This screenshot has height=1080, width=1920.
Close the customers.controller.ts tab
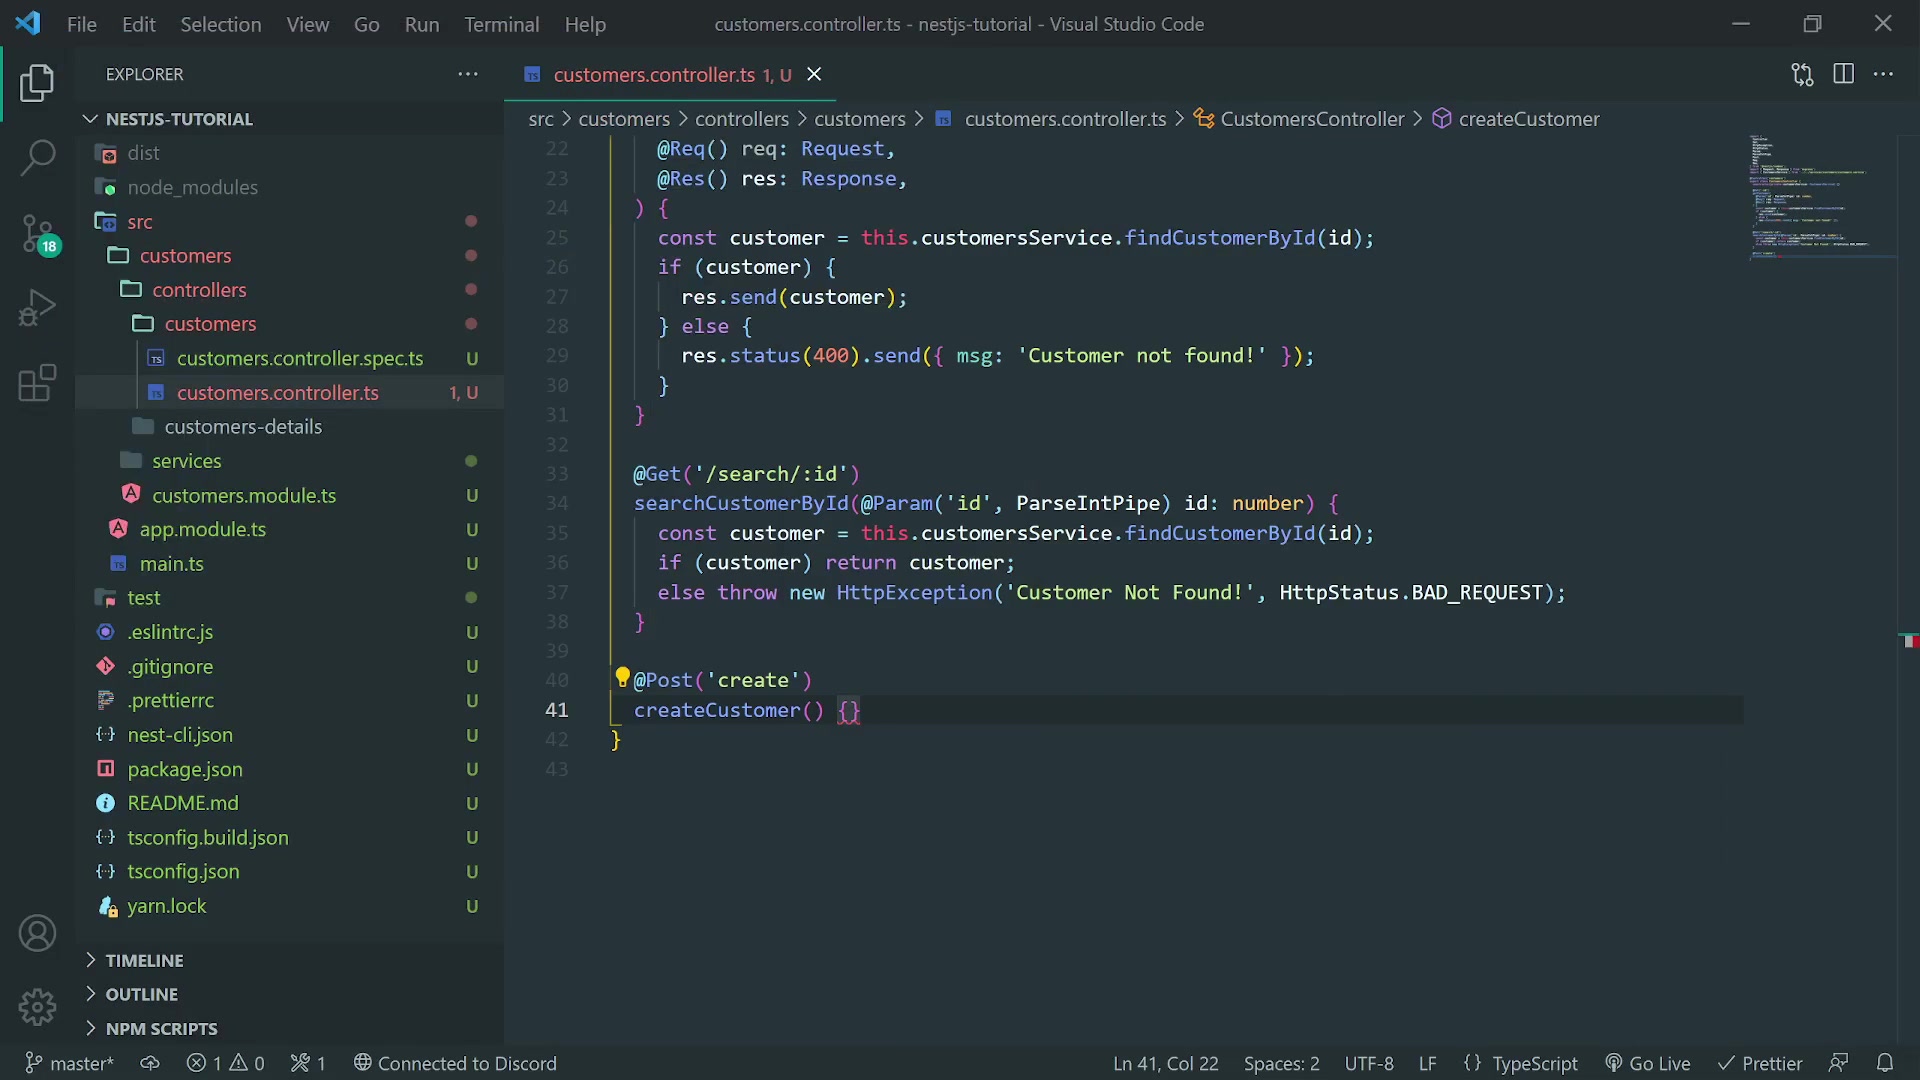[814, 74]
